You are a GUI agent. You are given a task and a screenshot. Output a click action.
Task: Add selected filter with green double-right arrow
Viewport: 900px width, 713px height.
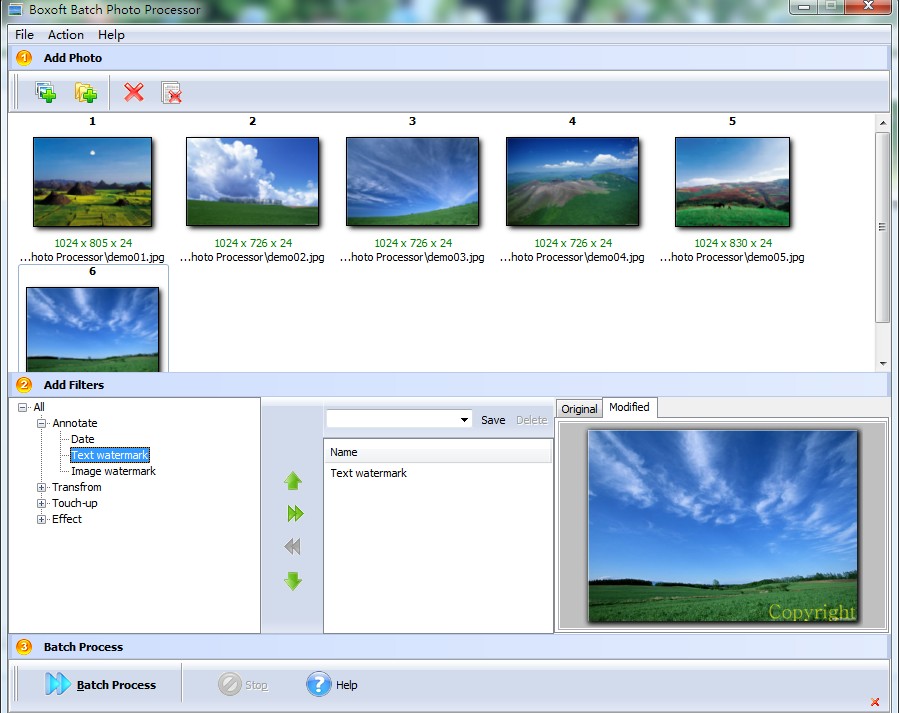click(294, 513)
